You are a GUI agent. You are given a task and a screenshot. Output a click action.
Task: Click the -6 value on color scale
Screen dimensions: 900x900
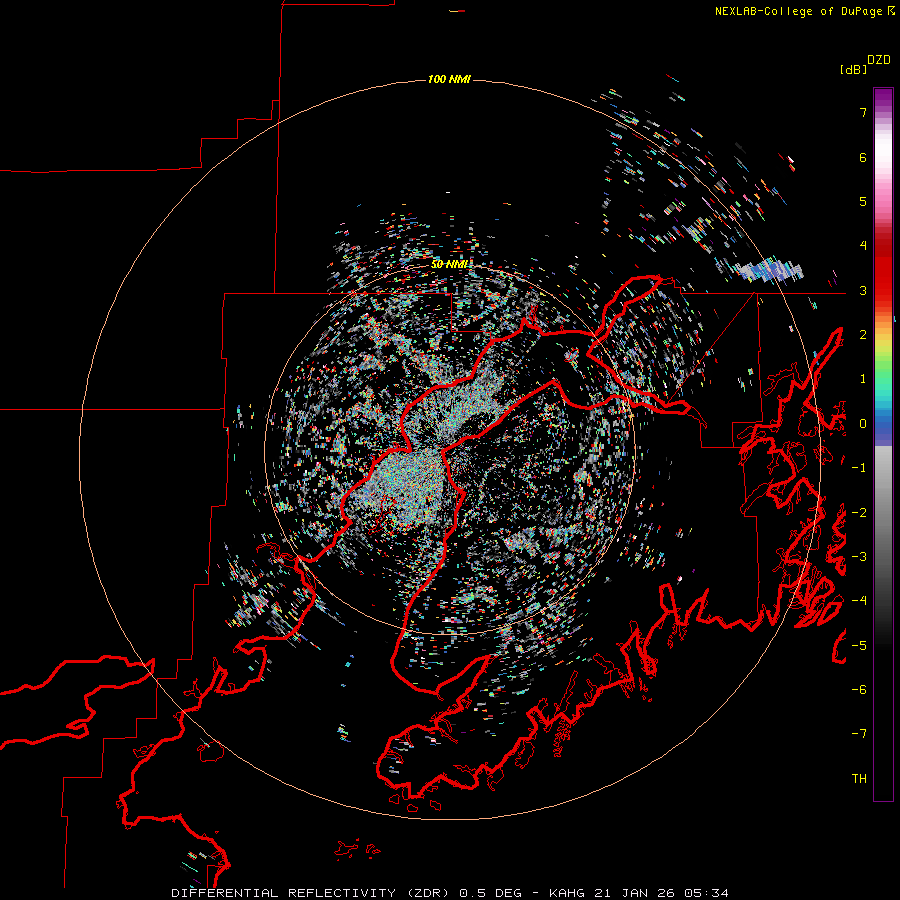[859, 690]
